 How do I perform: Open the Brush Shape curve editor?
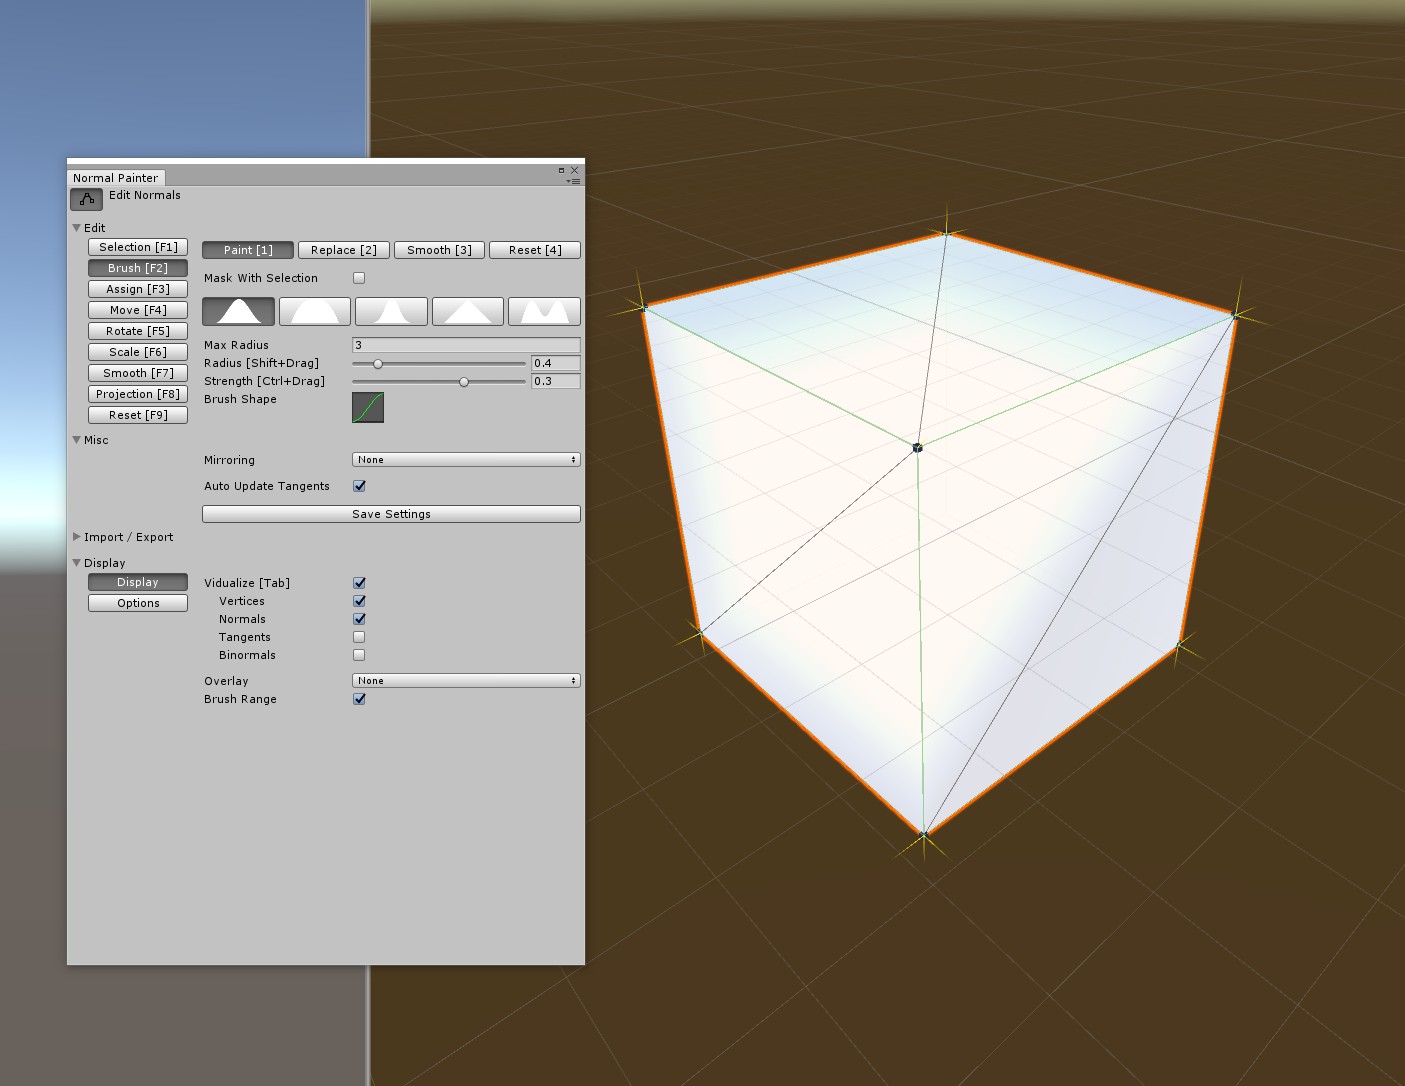point(366,407)
